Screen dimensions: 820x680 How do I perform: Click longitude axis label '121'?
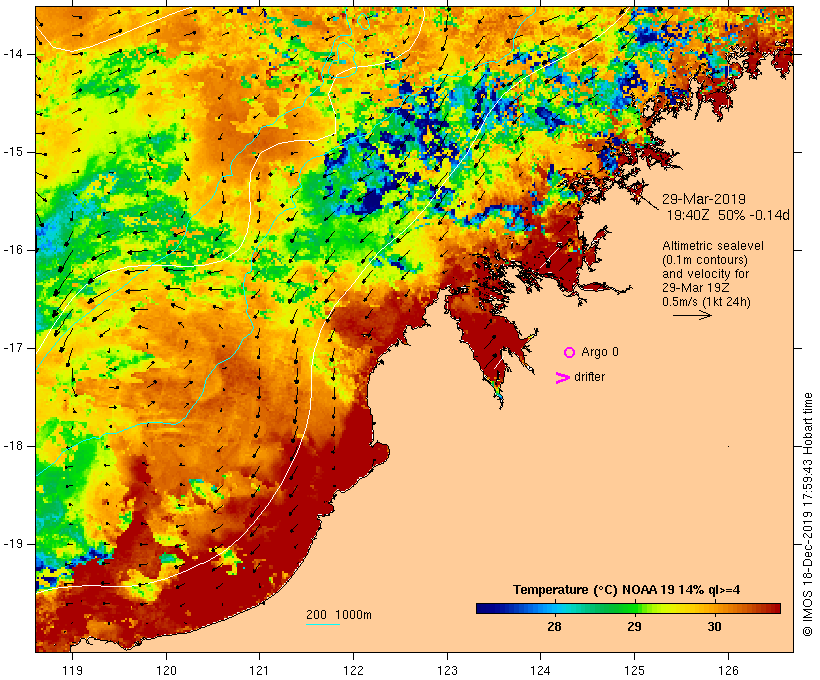(x=259, y=671)
